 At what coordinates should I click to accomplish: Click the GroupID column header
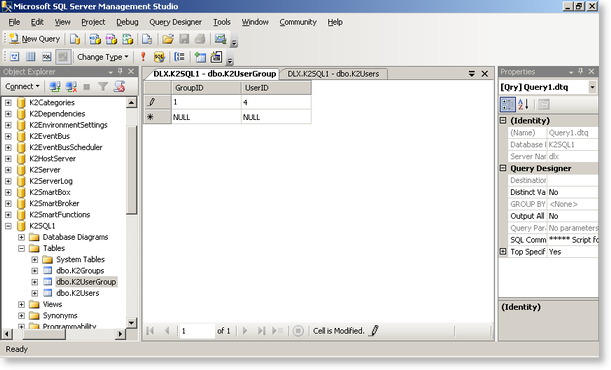206,88
